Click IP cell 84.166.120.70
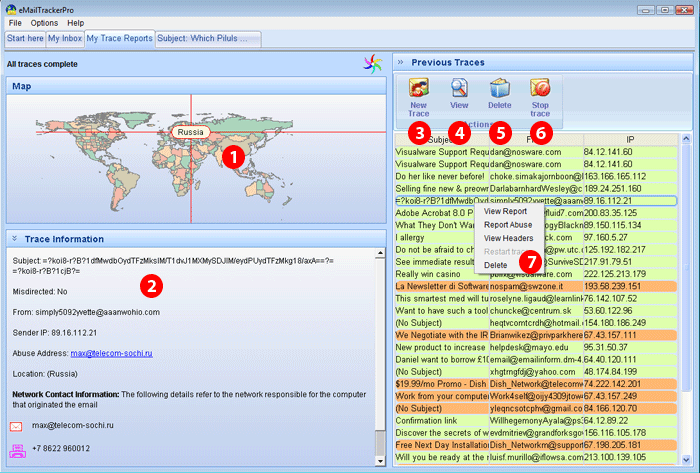Viewport: 700px width, 473px height. tap(630, 408)
